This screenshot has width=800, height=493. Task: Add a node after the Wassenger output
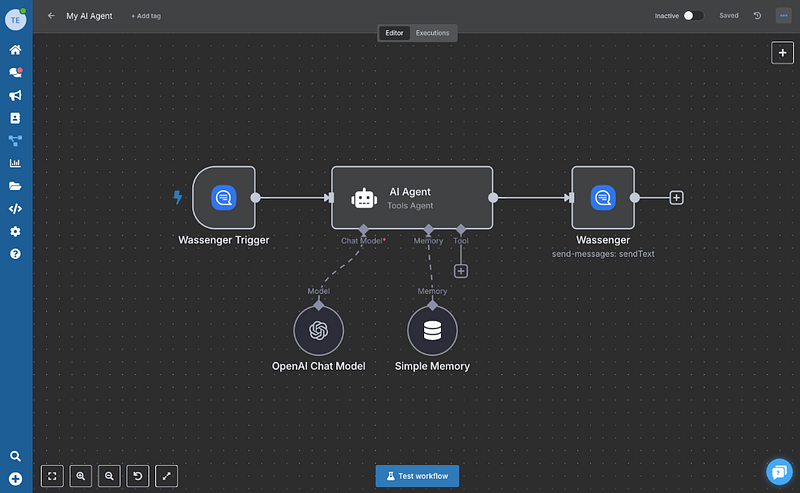677,198
